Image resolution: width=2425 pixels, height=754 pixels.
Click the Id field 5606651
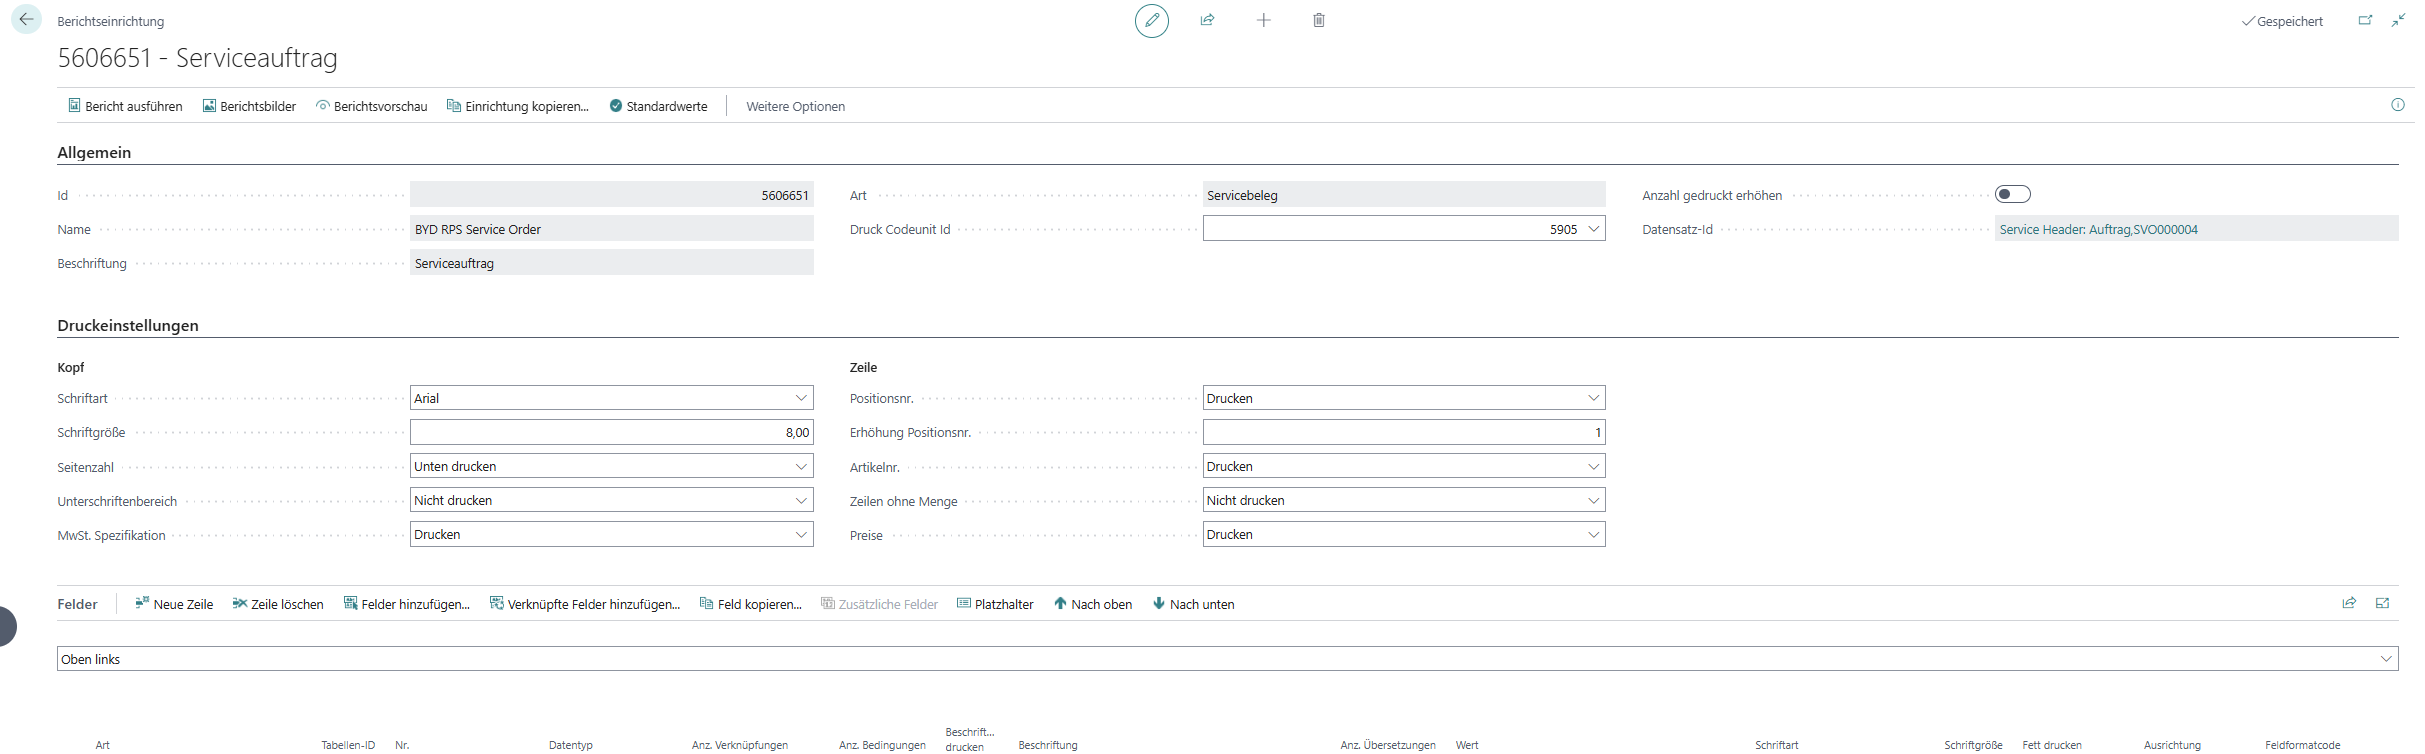point(611,195)
